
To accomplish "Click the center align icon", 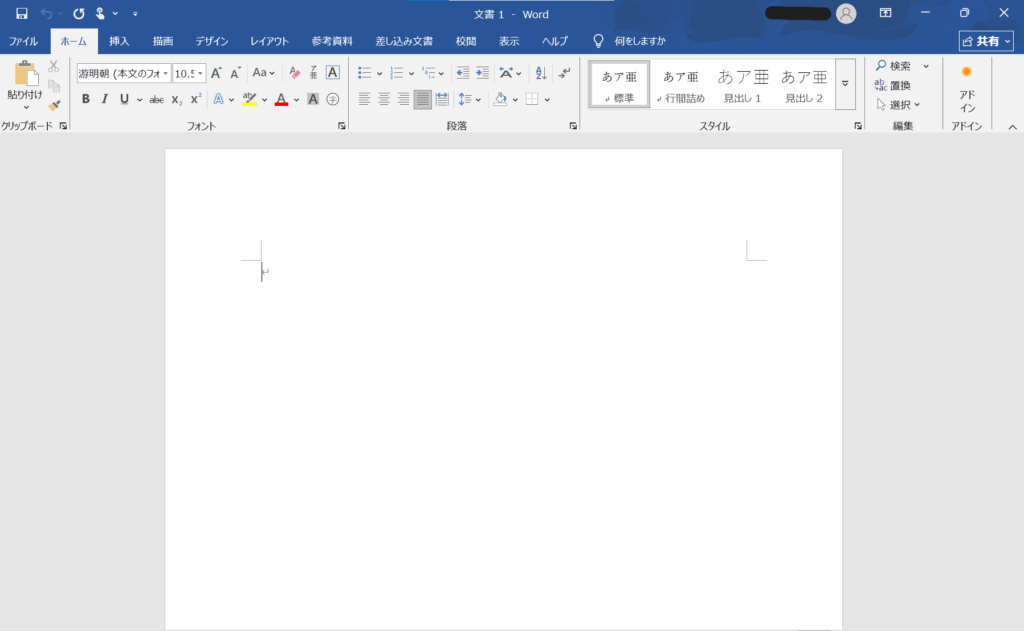I will 384,99.
